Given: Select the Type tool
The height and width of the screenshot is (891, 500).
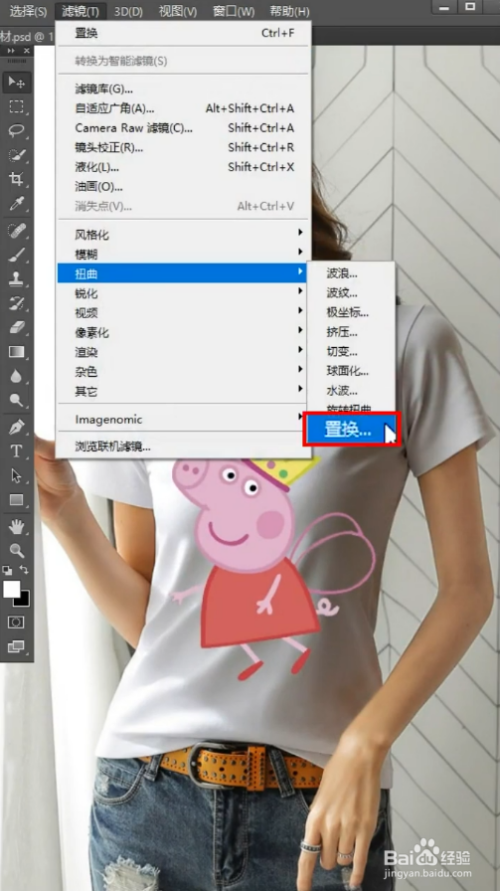Looking at the screenshot, I should tap(16, 451).
